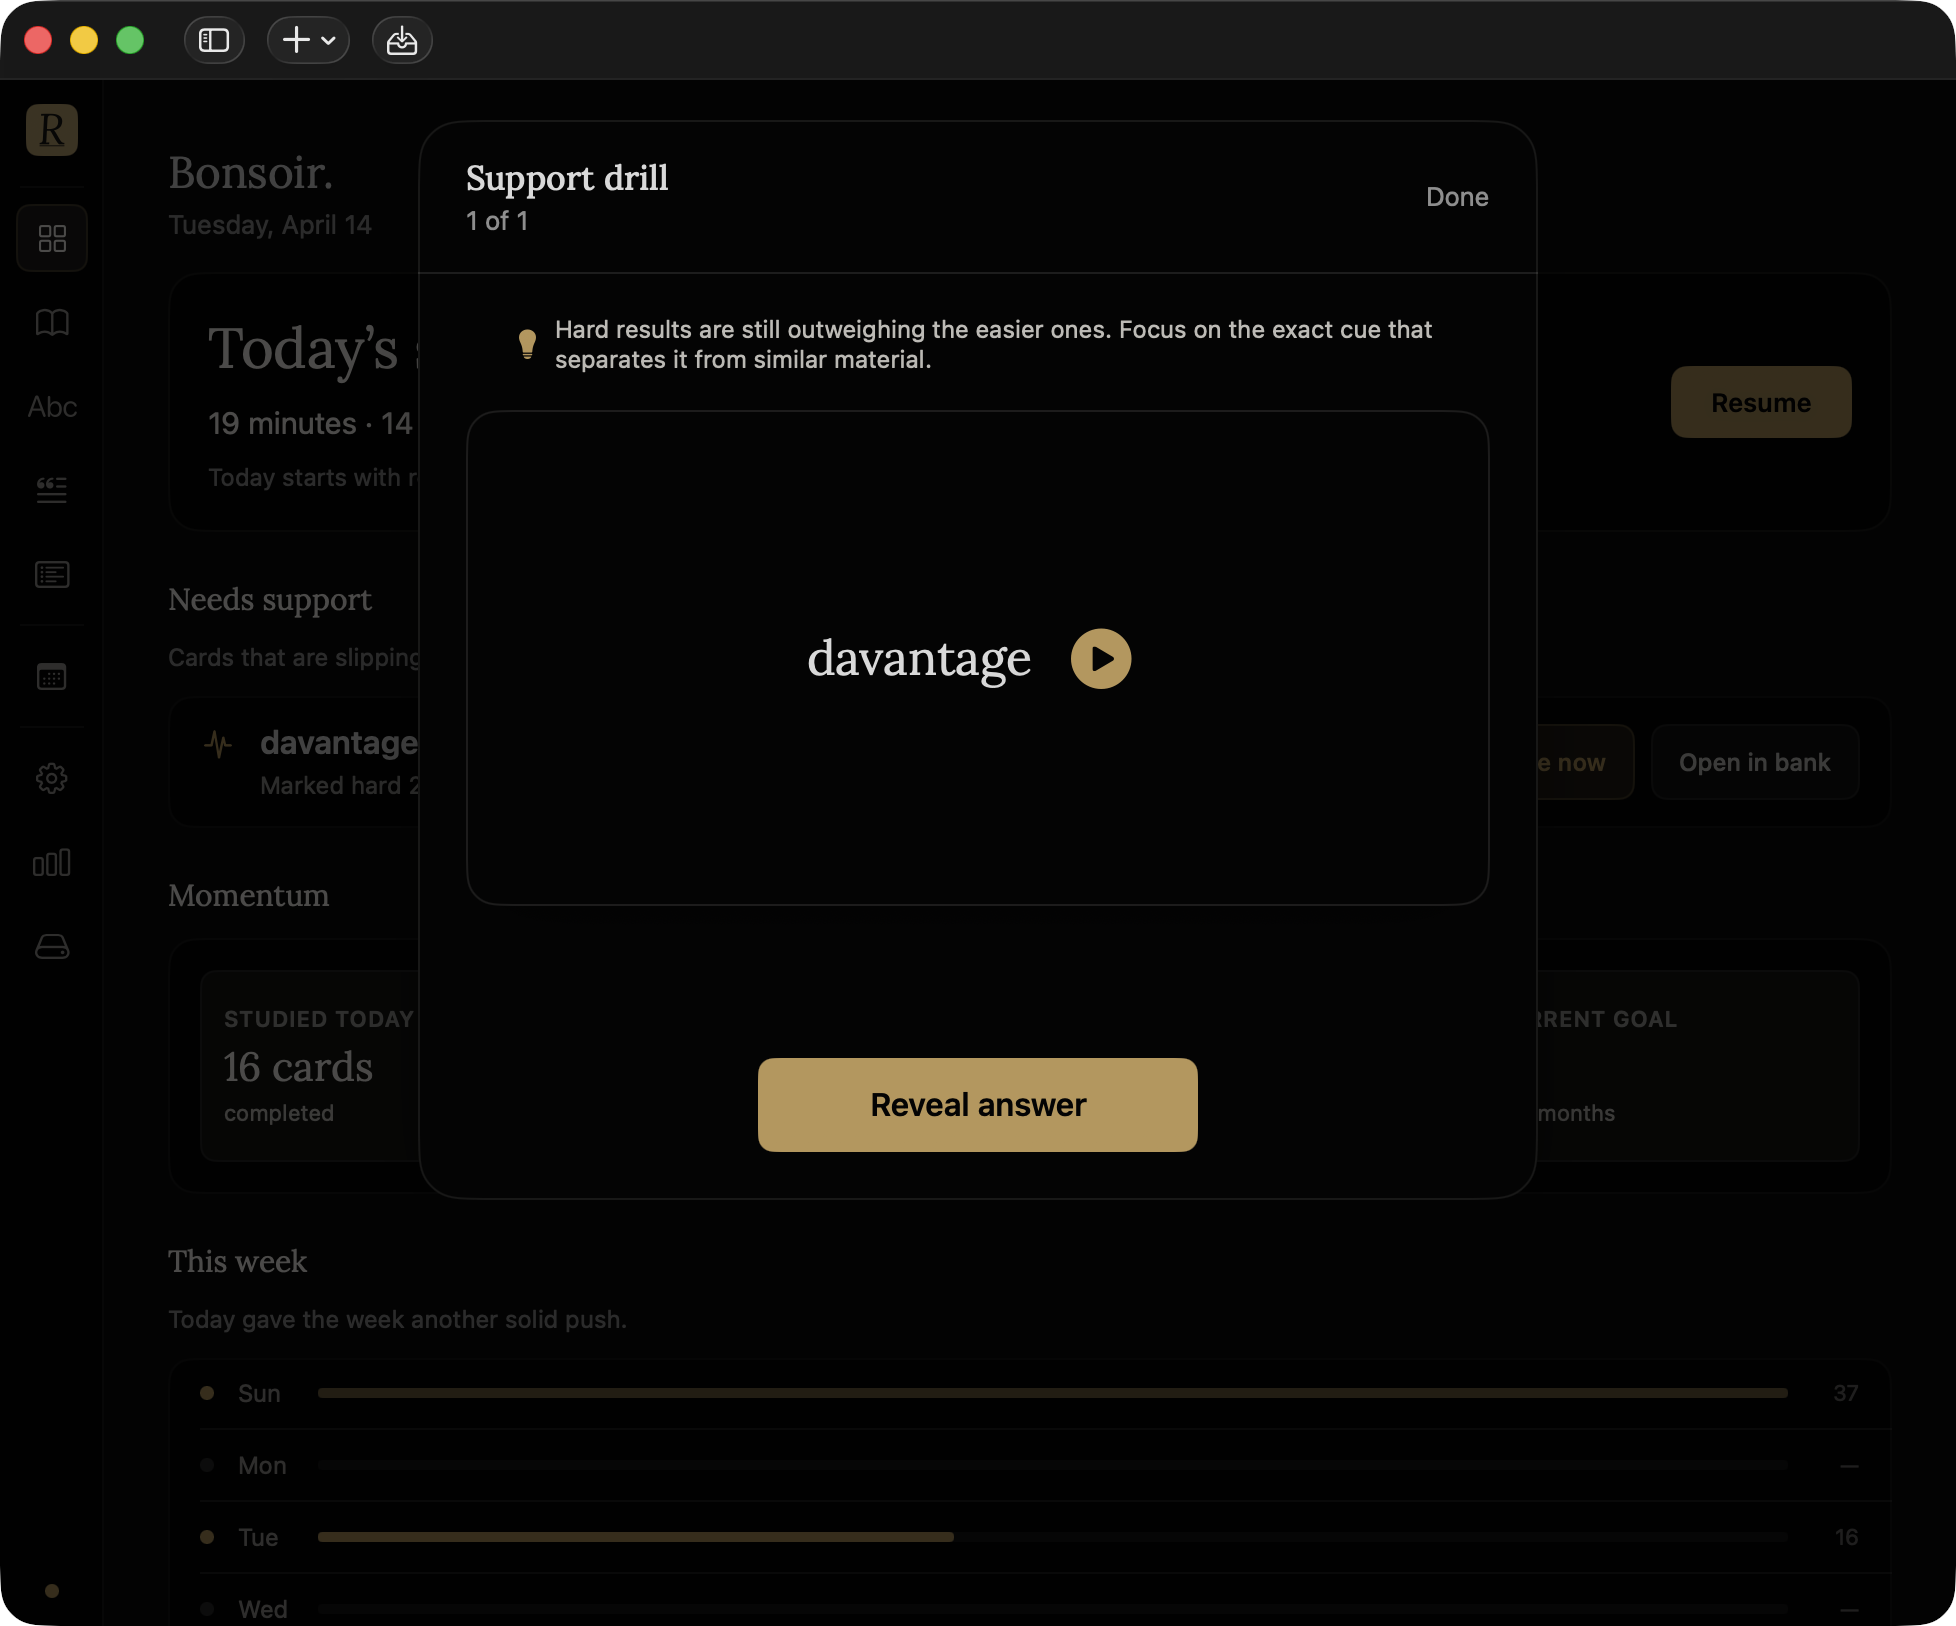Open the book library sidebar icon
1956x1626 pixels.
52,322
